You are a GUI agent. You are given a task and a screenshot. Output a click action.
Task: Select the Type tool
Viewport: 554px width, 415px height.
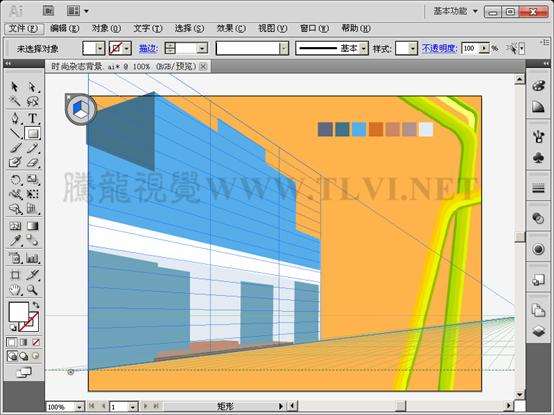pyautogui.click(x=32, y=118)
